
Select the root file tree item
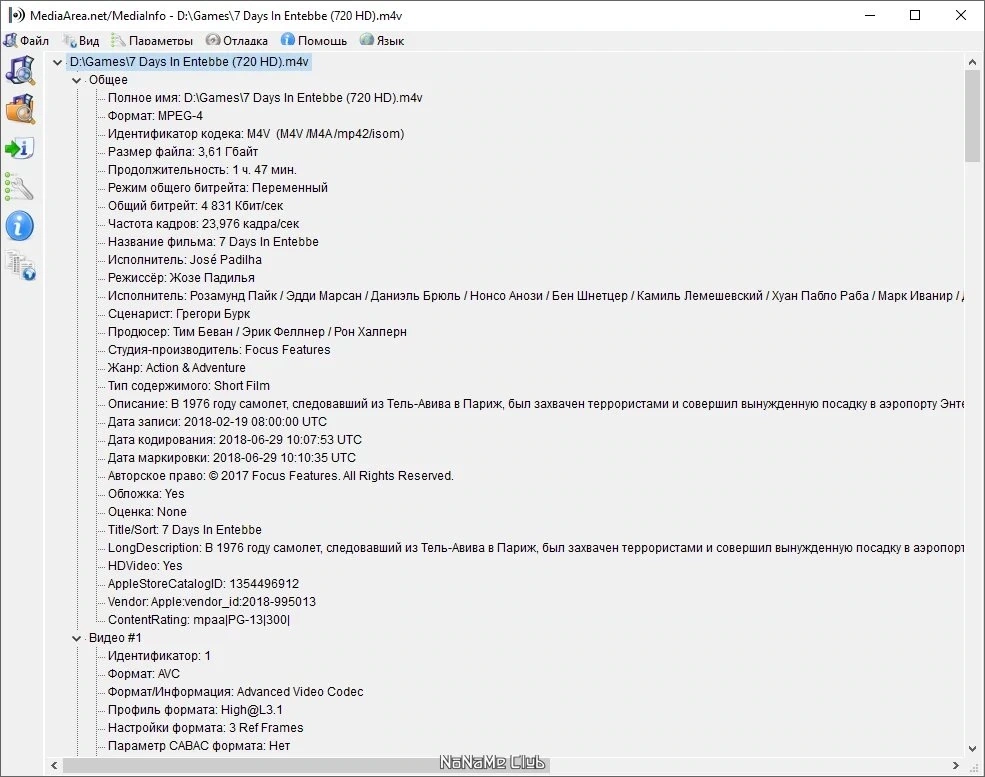point(189,62)
